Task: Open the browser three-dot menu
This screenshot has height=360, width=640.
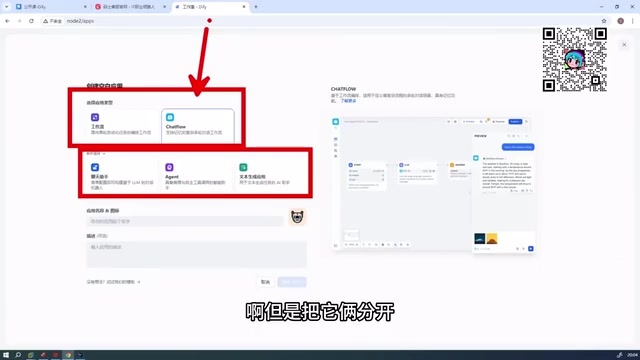Action: [x=633, y=21]
